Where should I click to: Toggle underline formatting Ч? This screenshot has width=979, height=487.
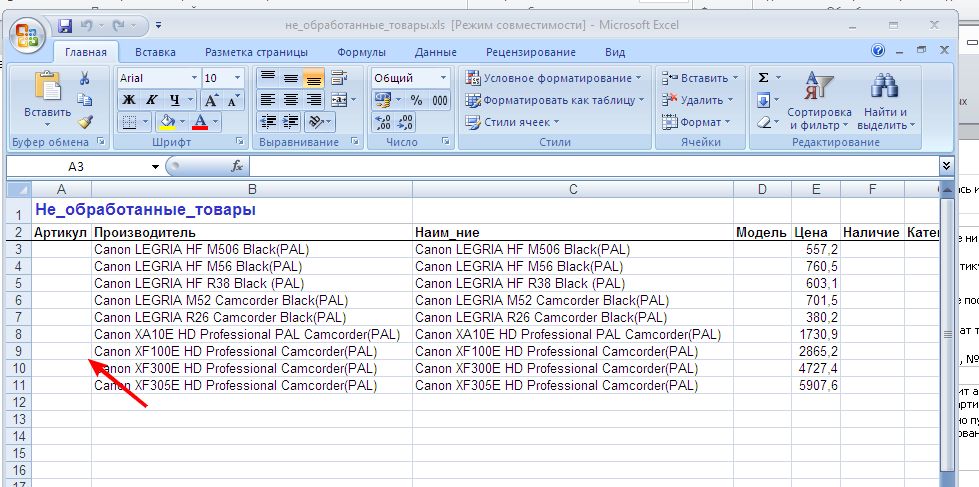click(174, 100)
